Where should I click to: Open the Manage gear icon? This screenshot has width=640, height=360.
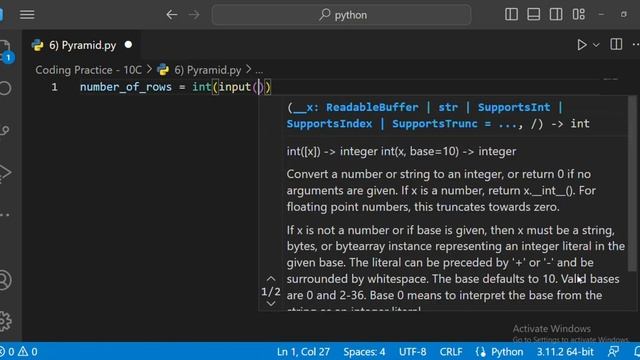5,321
